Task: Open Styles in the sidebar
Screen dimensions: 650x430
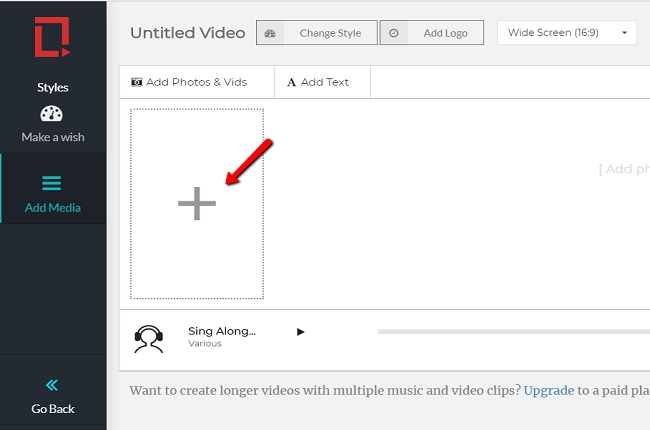Action: (52, 88)
